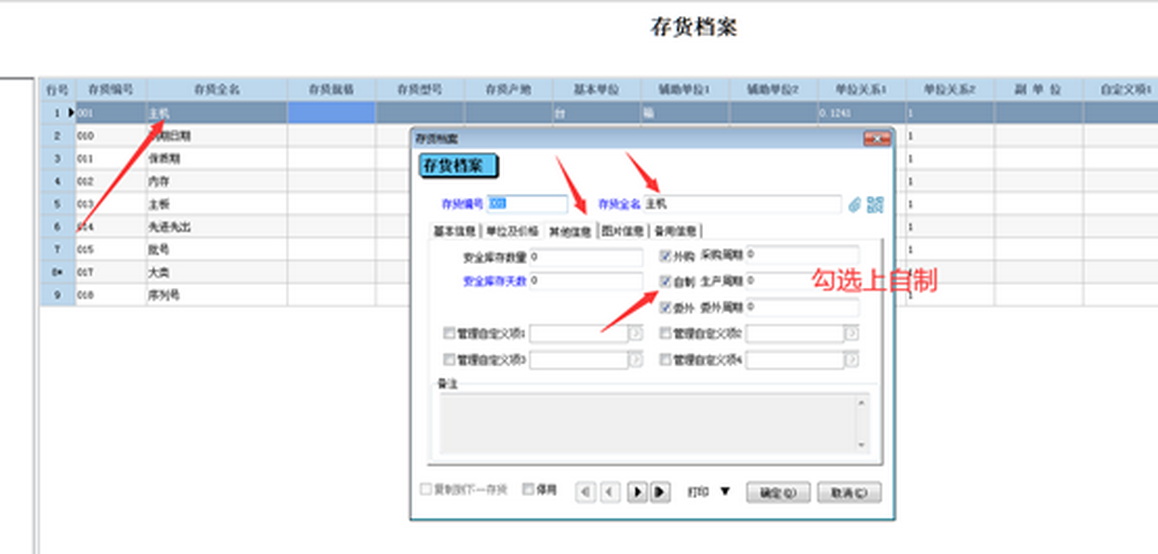Open picker for 管理自定义项3 field

coord(634,360)
